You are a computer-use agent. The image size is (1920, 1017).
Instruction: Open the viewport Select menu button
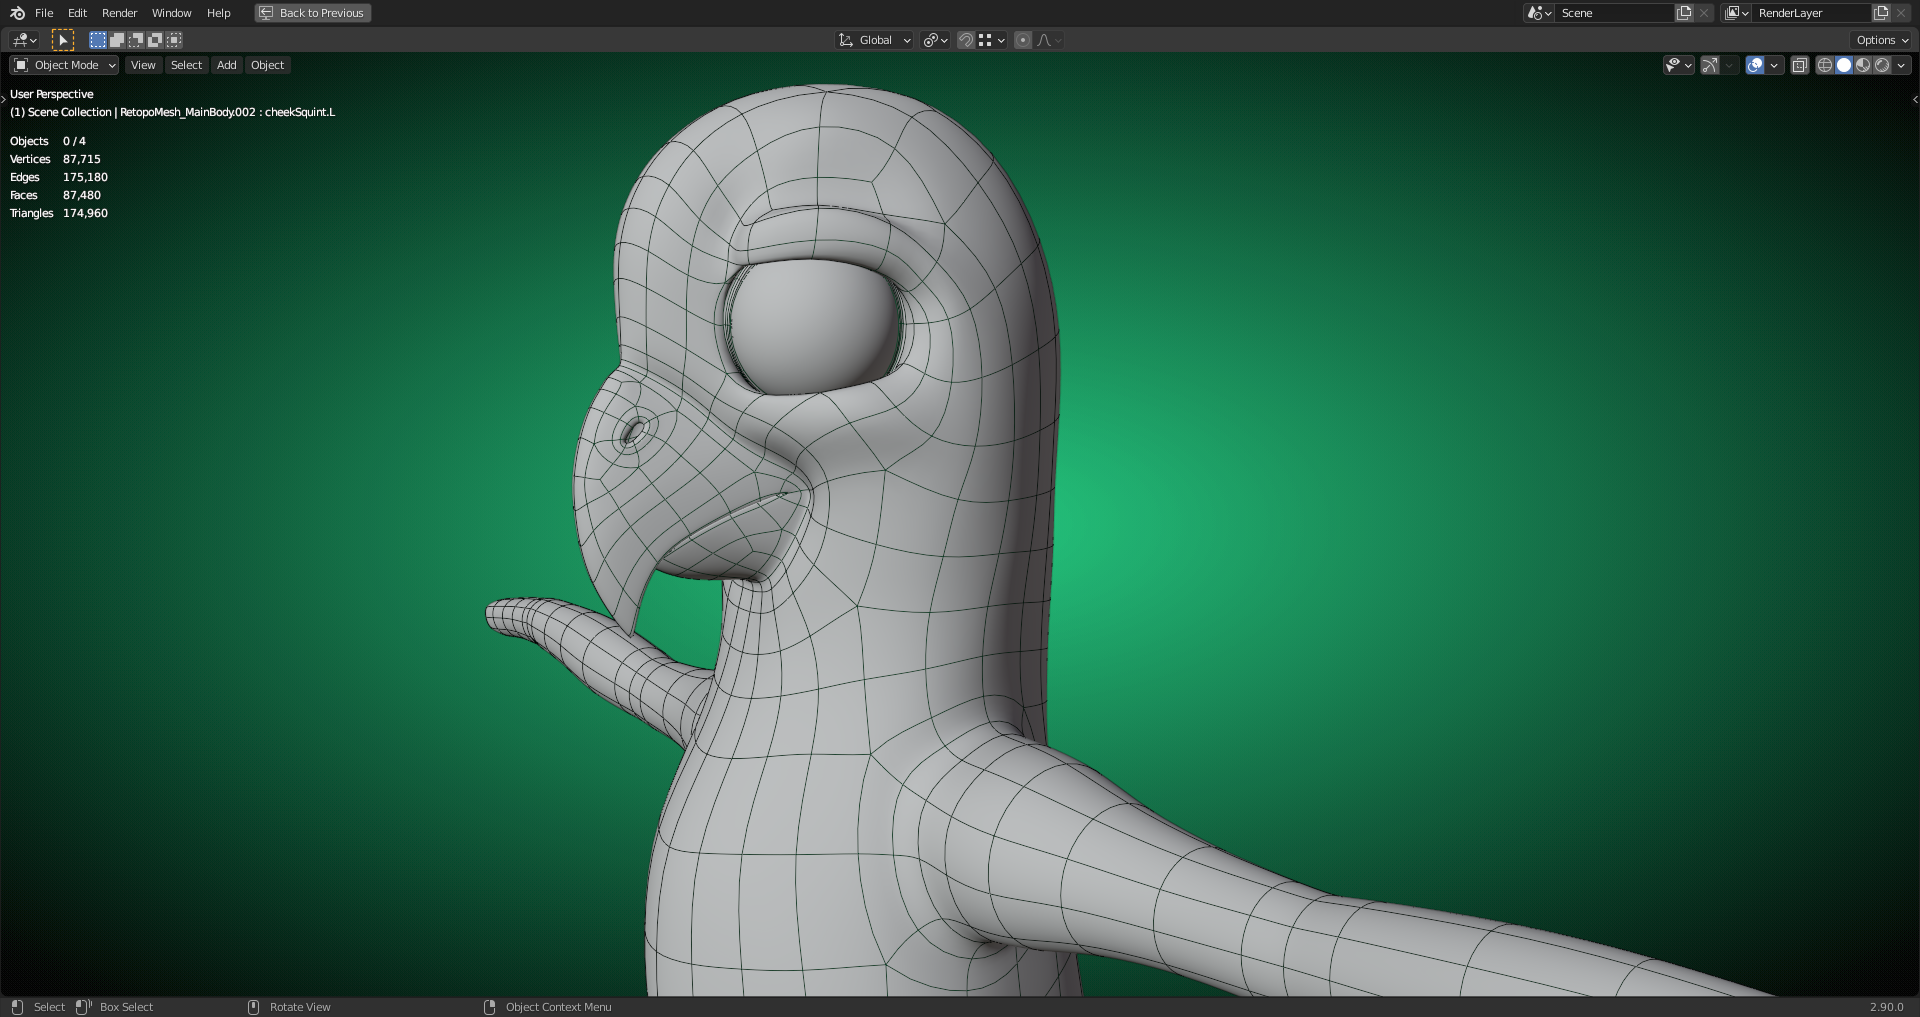click(186, 65)
